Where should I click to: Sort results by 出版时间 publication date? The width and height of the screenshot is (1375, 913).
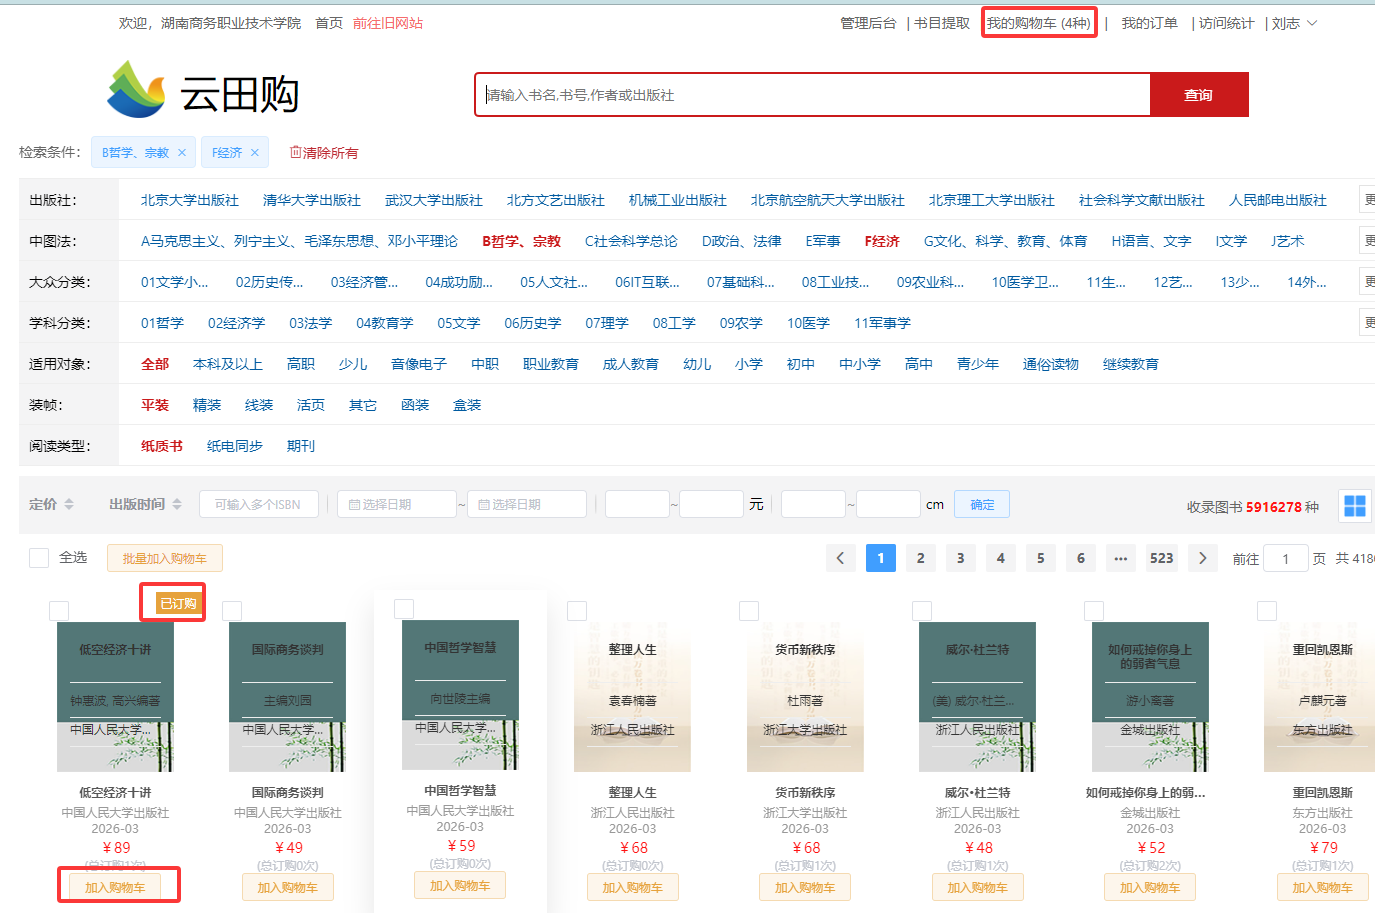tap(139, 504)
